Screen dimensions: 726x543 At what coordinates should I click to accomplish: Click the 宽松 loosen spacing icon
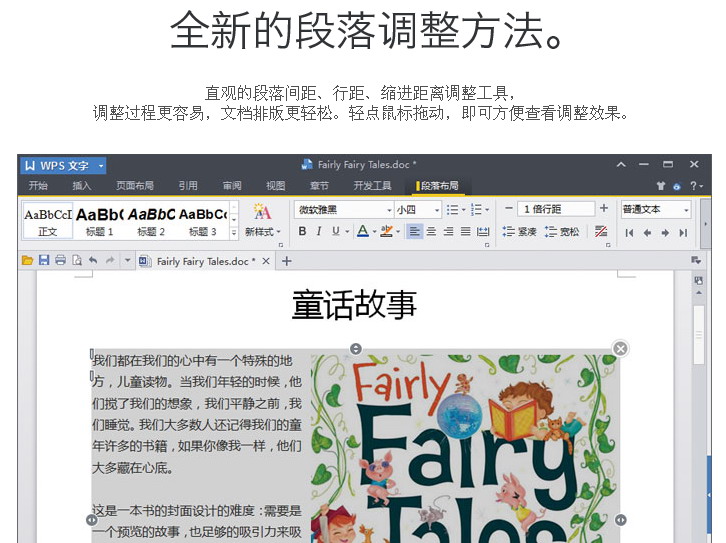click(x=562, y=232)
